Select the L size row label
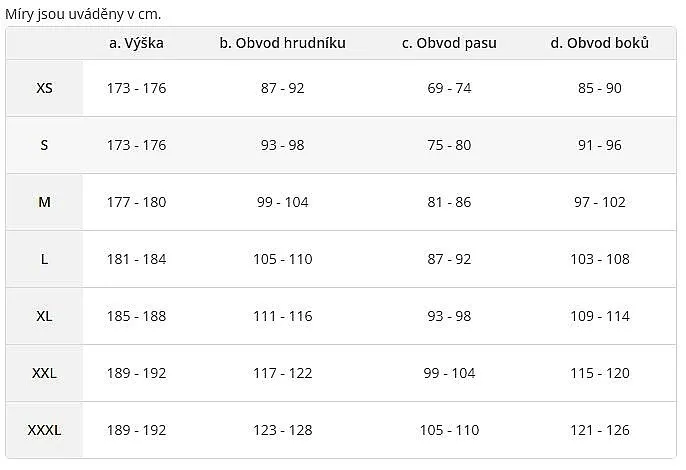Screen dimensions: 686x470 point(44,259)
